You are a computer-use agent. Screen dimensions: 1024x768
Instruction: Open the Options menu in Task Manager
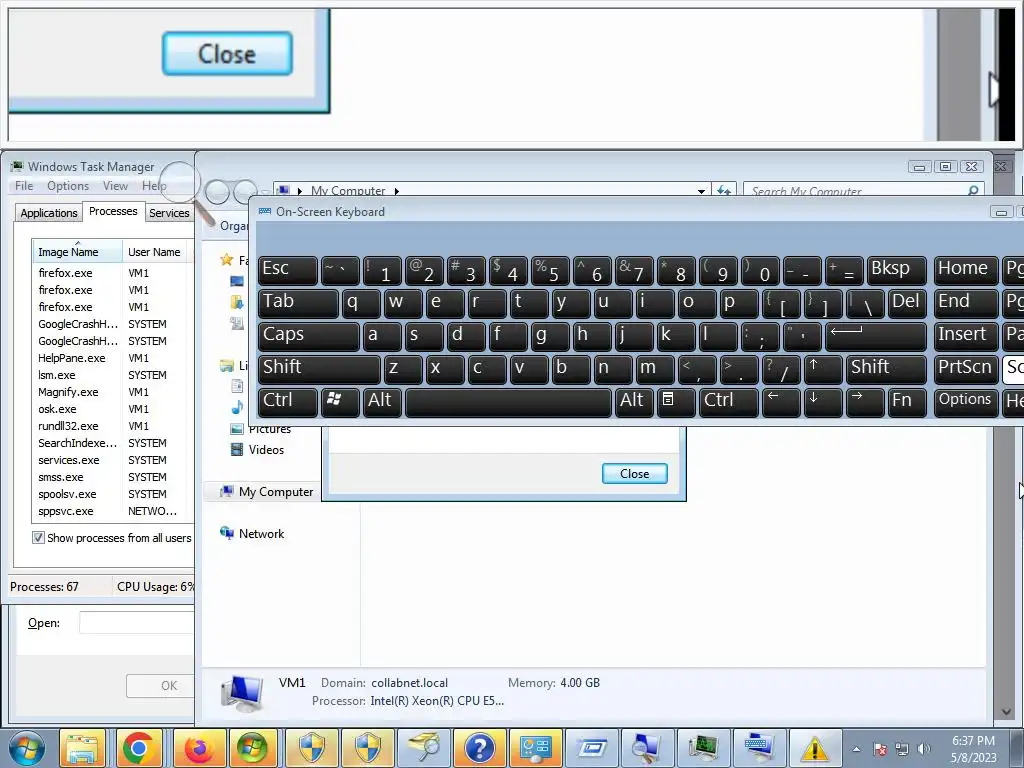coord(68,186)
